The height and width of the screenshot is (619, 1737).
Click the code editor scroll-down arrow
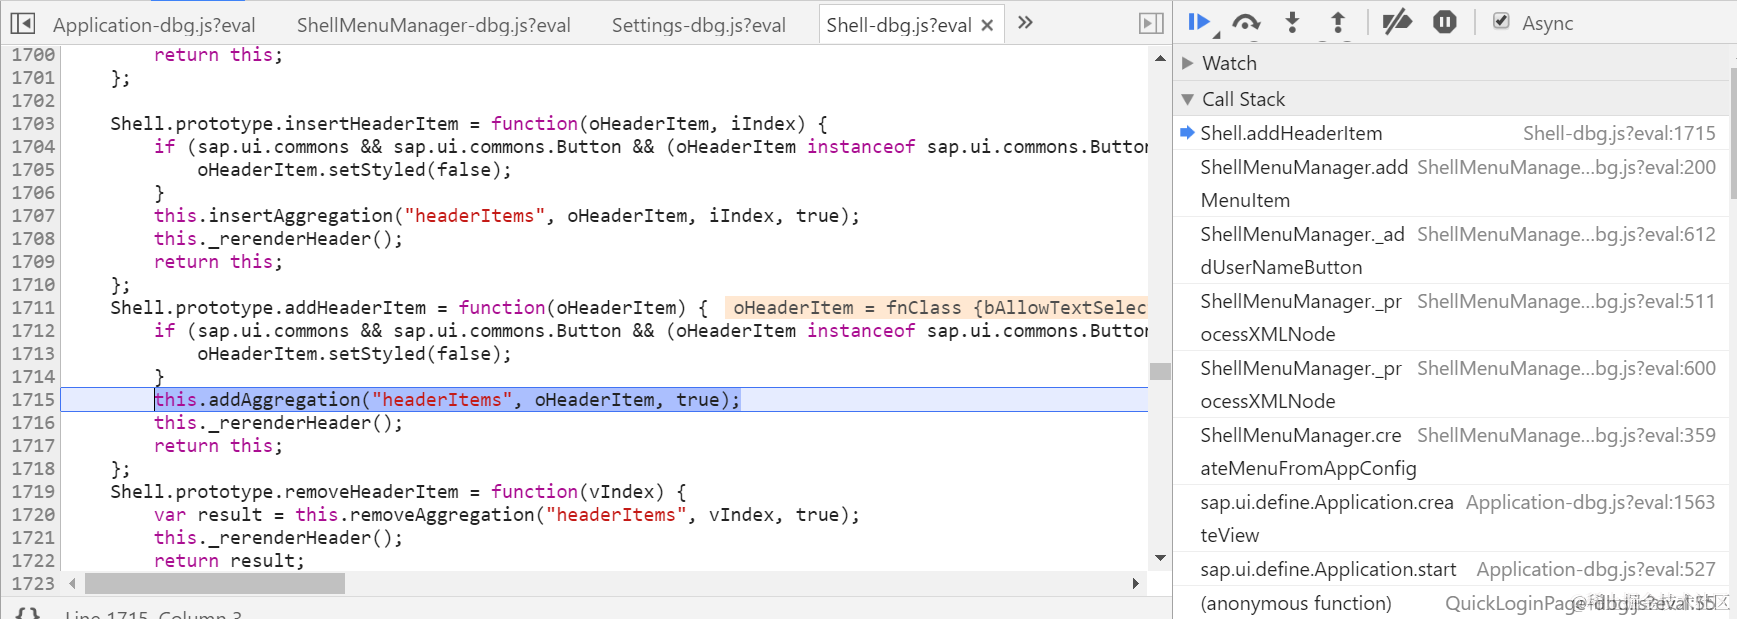click(x=1160, y=558)
